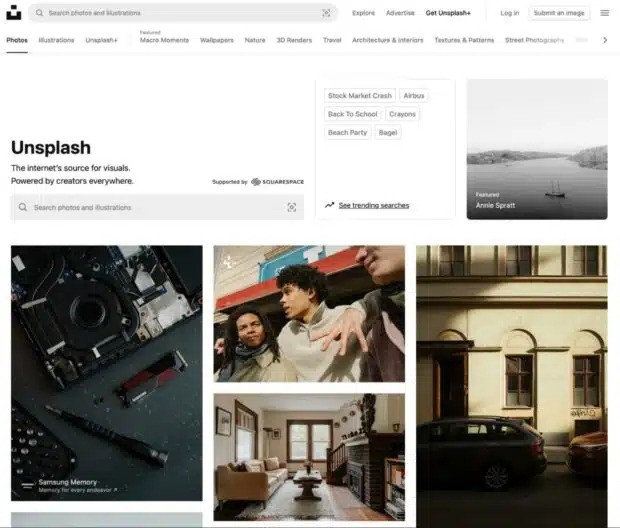Viewport: 620px width, 528px height.
Task: Click the magnifier icon in top search bar
Action: pos(39,13)
